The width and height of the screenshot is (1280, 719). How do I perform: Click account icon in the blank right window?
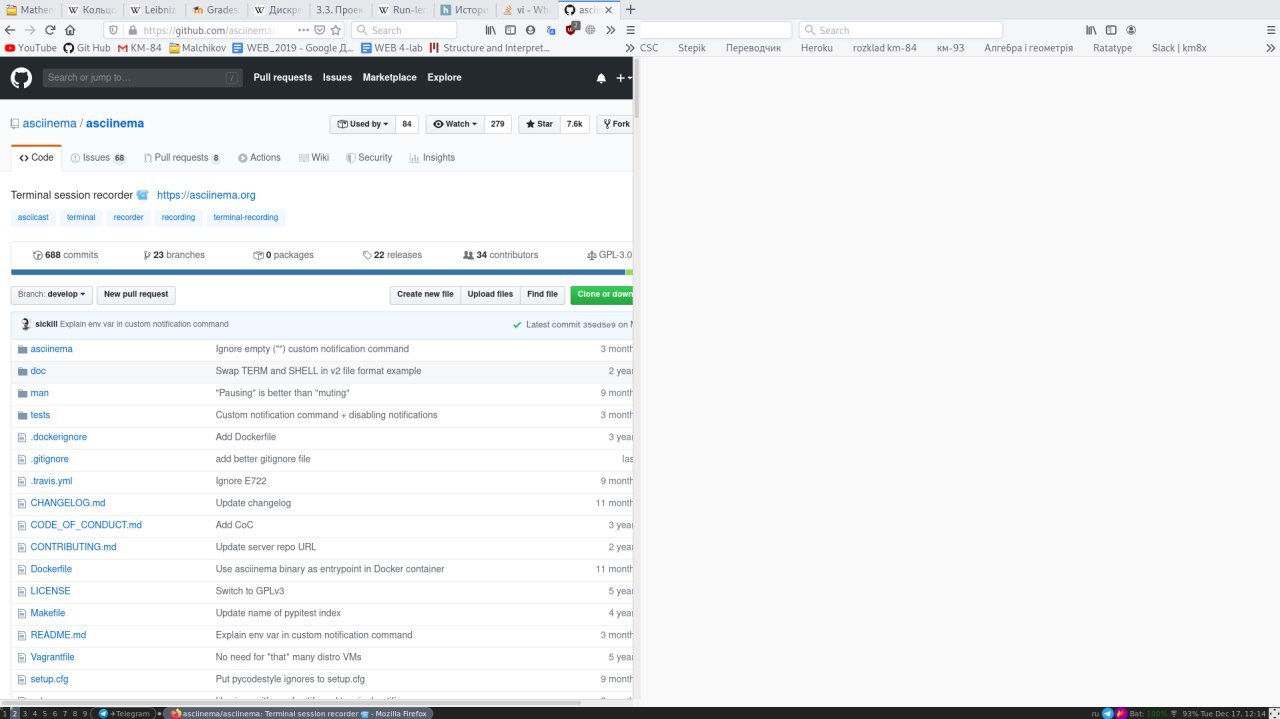tap(1130, 30)
